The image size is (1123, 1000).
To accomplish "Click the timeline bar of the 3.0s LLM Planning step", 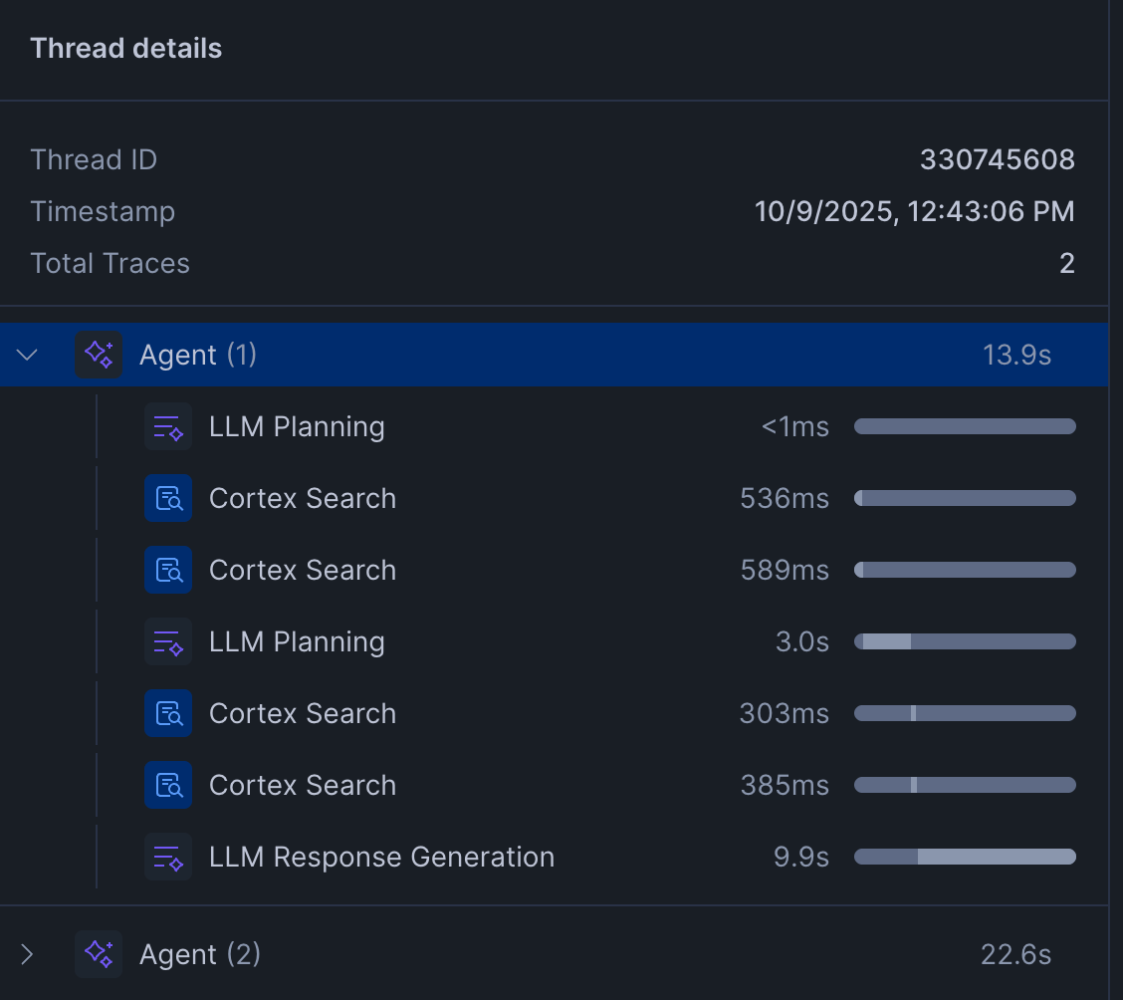I will [x=964, y=642].
